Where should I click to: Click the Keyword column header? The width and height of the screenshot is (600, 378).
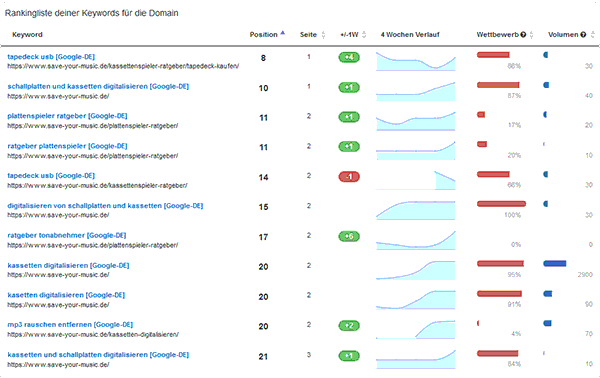(x=27, y=35)
